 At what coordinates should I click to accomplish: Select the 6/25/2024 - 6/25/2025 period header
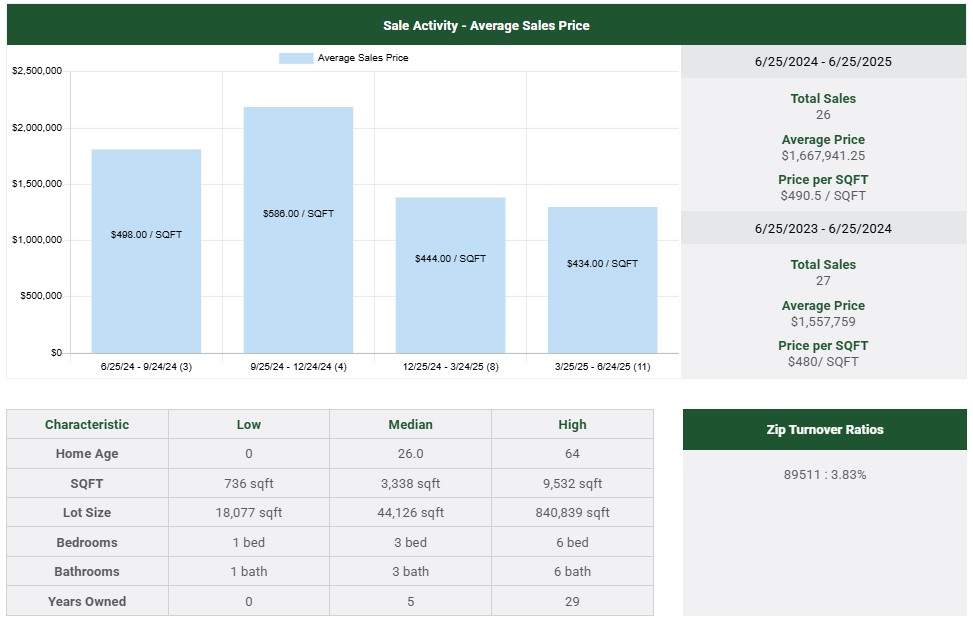[823, 62]
